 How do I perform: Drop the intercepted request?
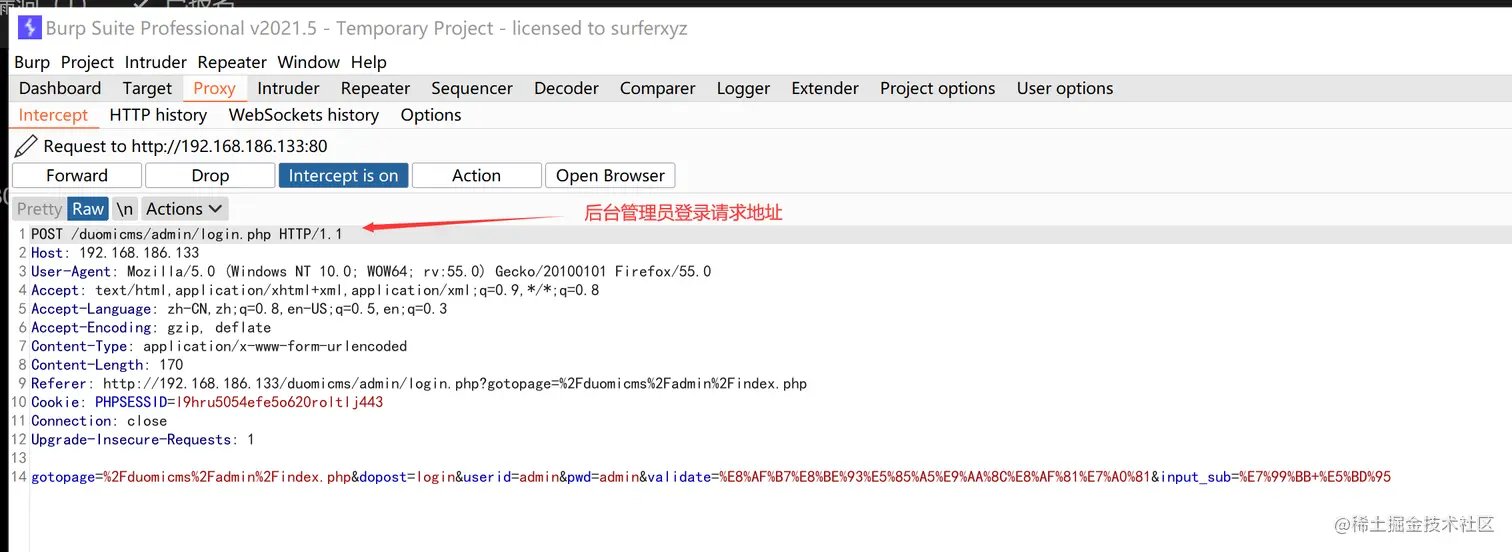[210, 175]
